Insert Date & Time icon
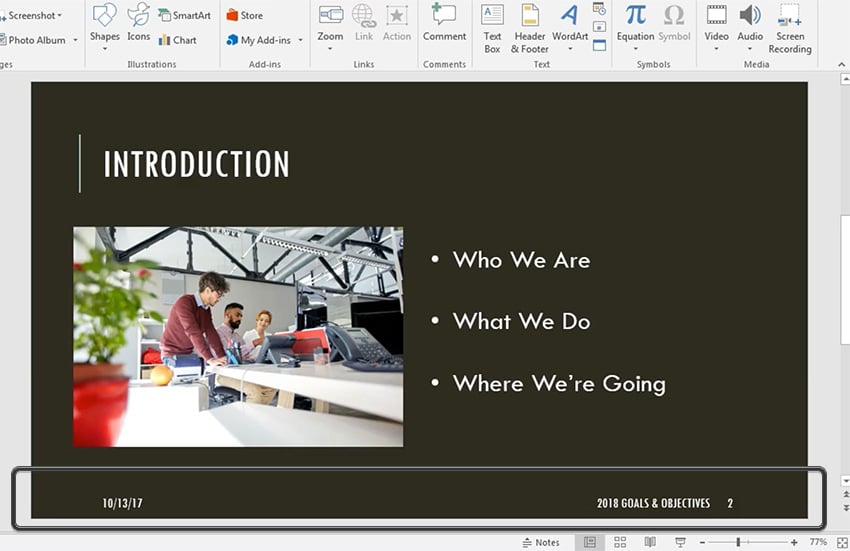 [x=599, y=8]
